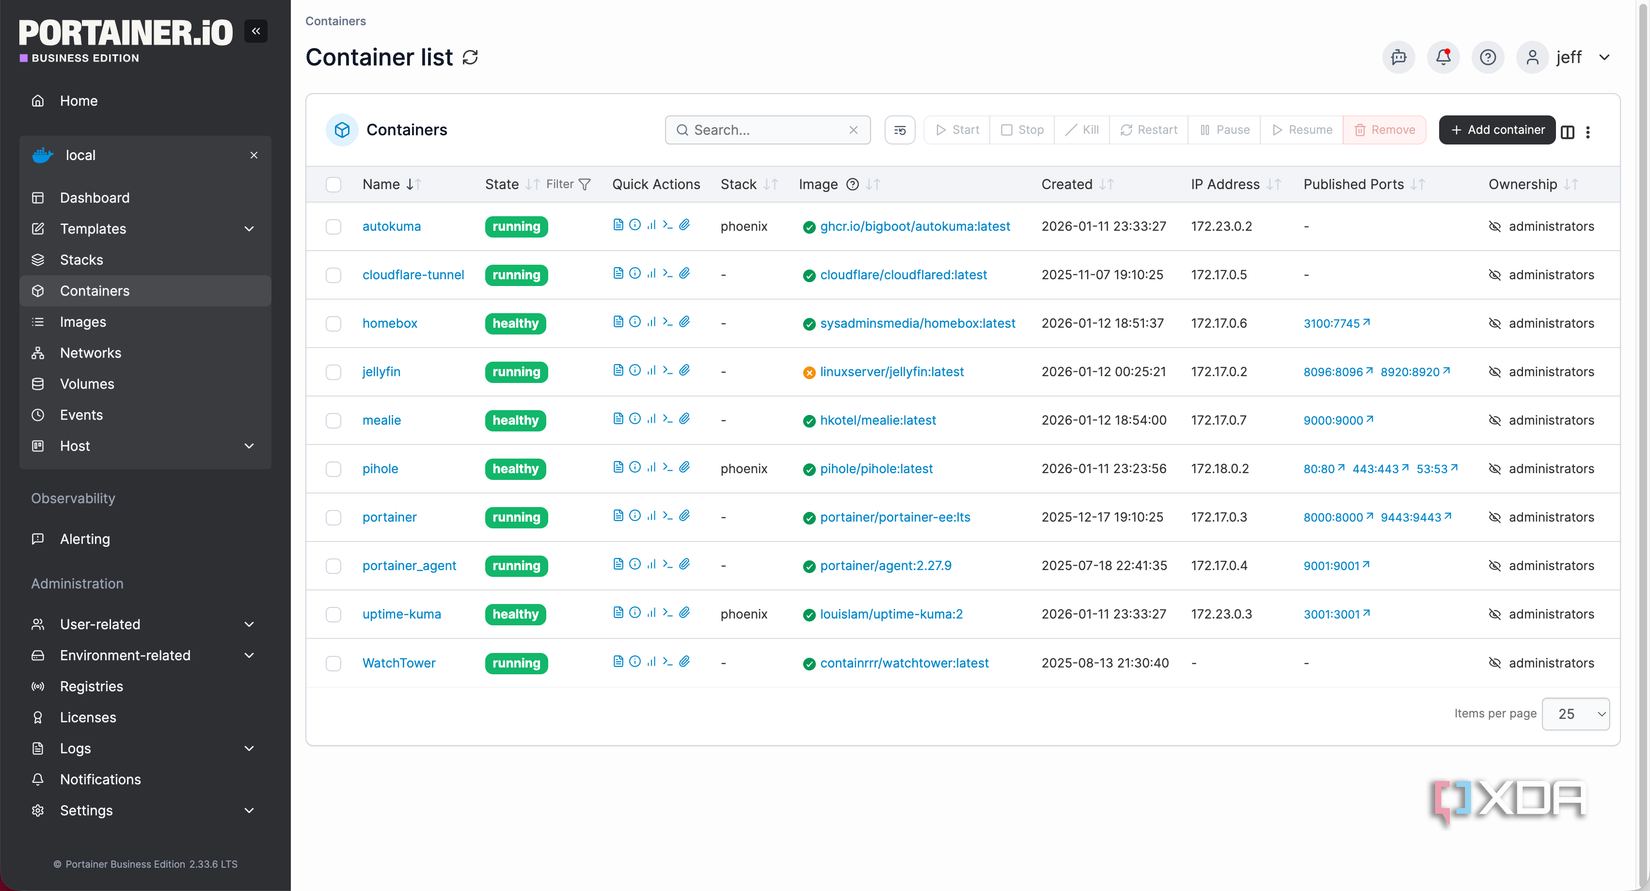The height and width of the screenshot is (891, 1650).
Task: Select the mealie row checkbox
Action: pos(334,421)
